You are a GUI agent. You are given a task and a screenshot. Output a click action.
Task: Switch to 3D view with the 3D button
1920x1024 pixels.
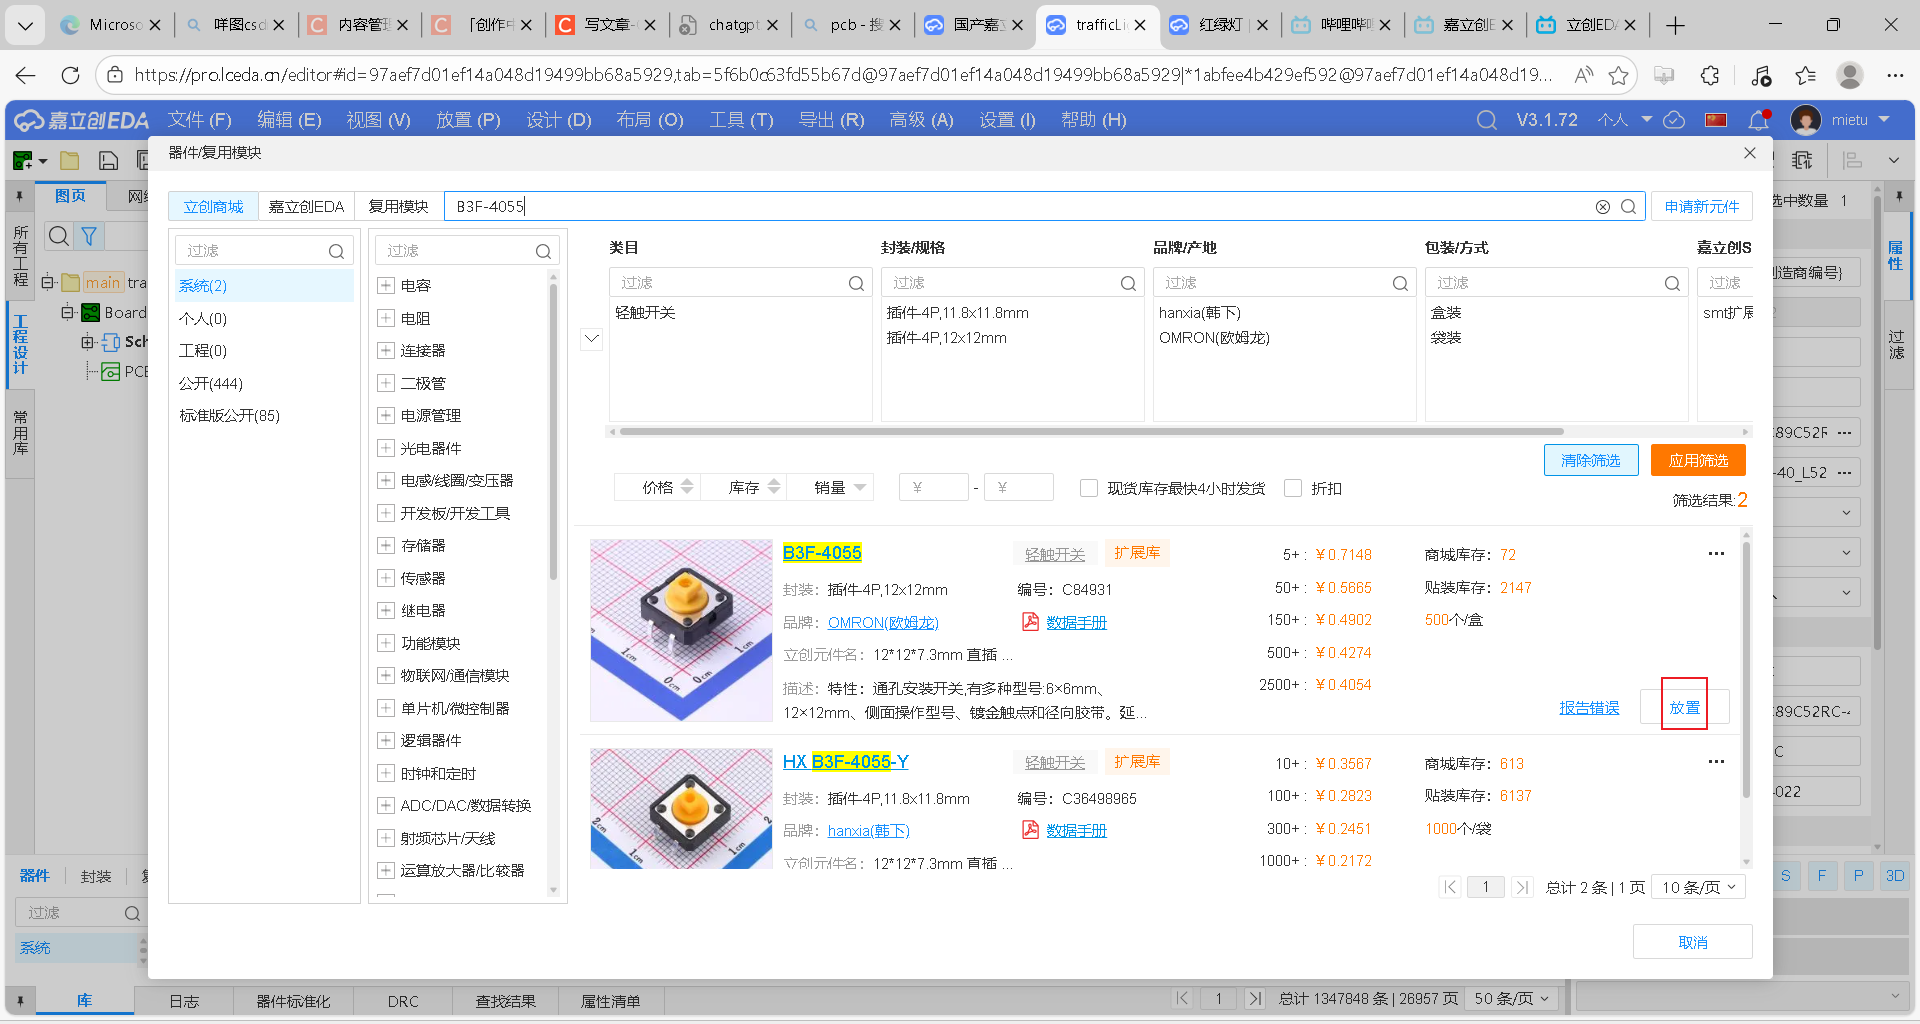pos(1894,875)
